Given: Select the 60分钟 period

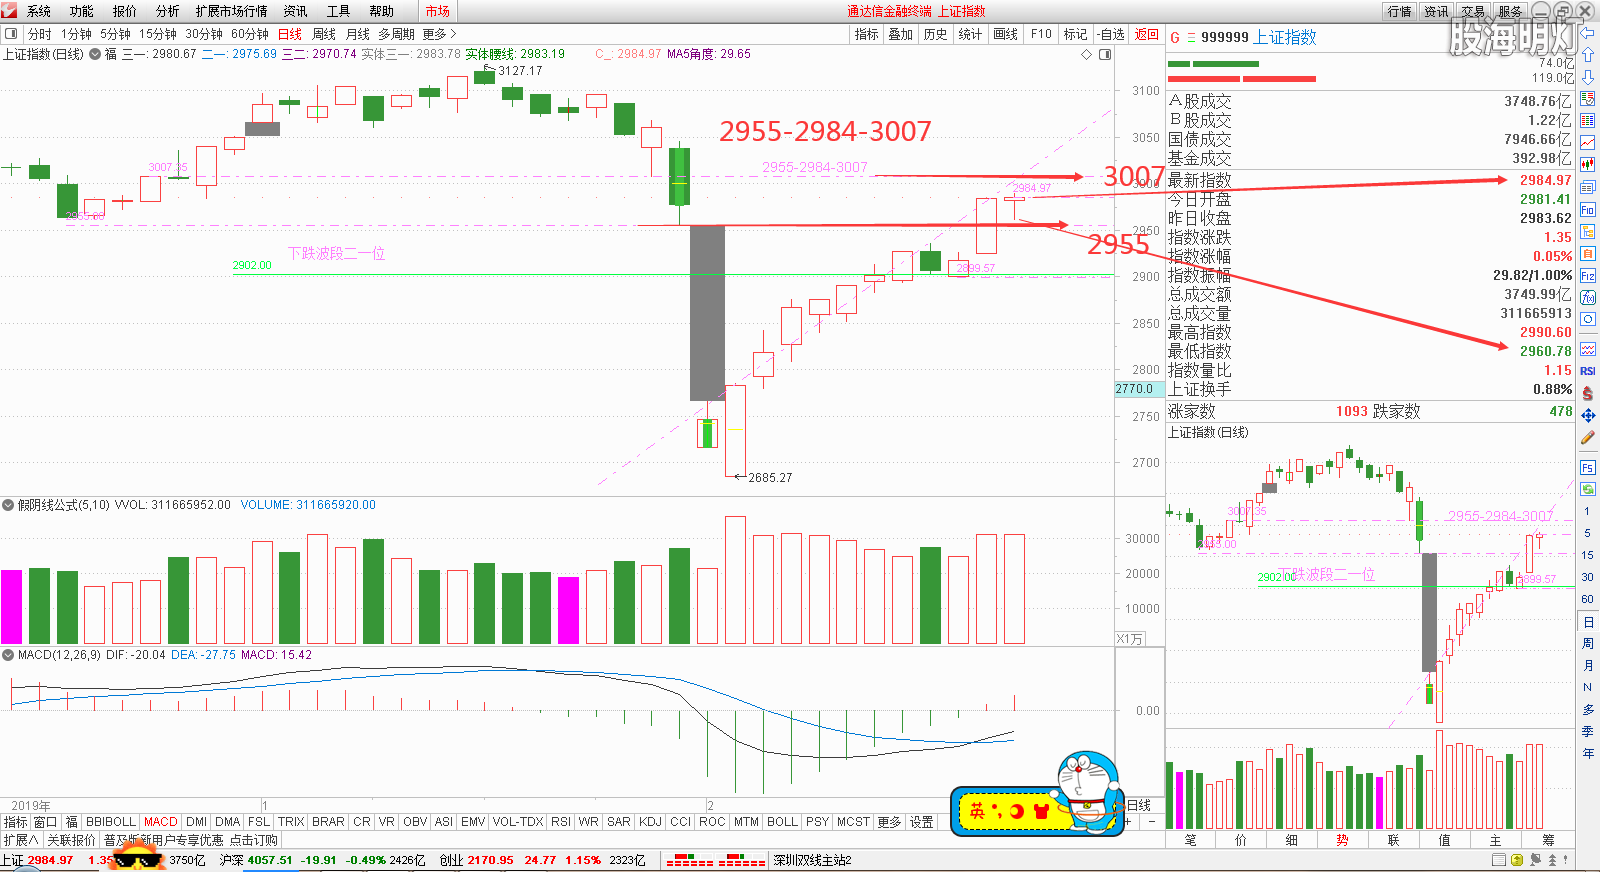Looking at the screenshot, I should [250, 34].
